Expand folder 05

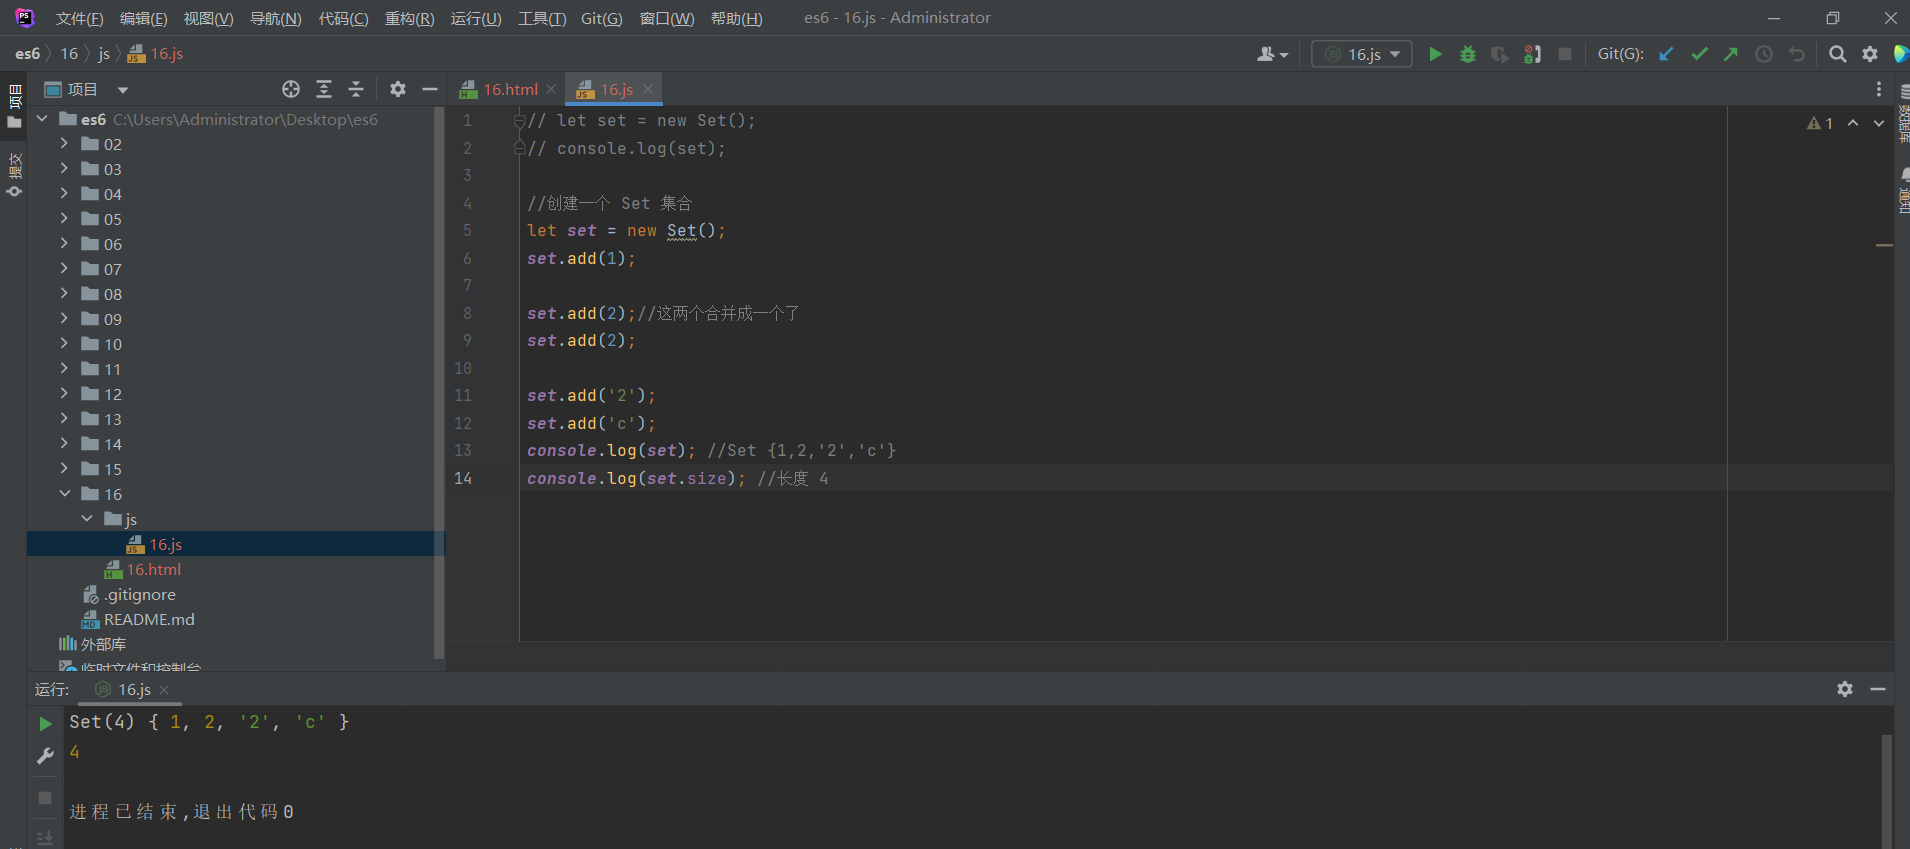pyautogui.click(x=64, y=218)
